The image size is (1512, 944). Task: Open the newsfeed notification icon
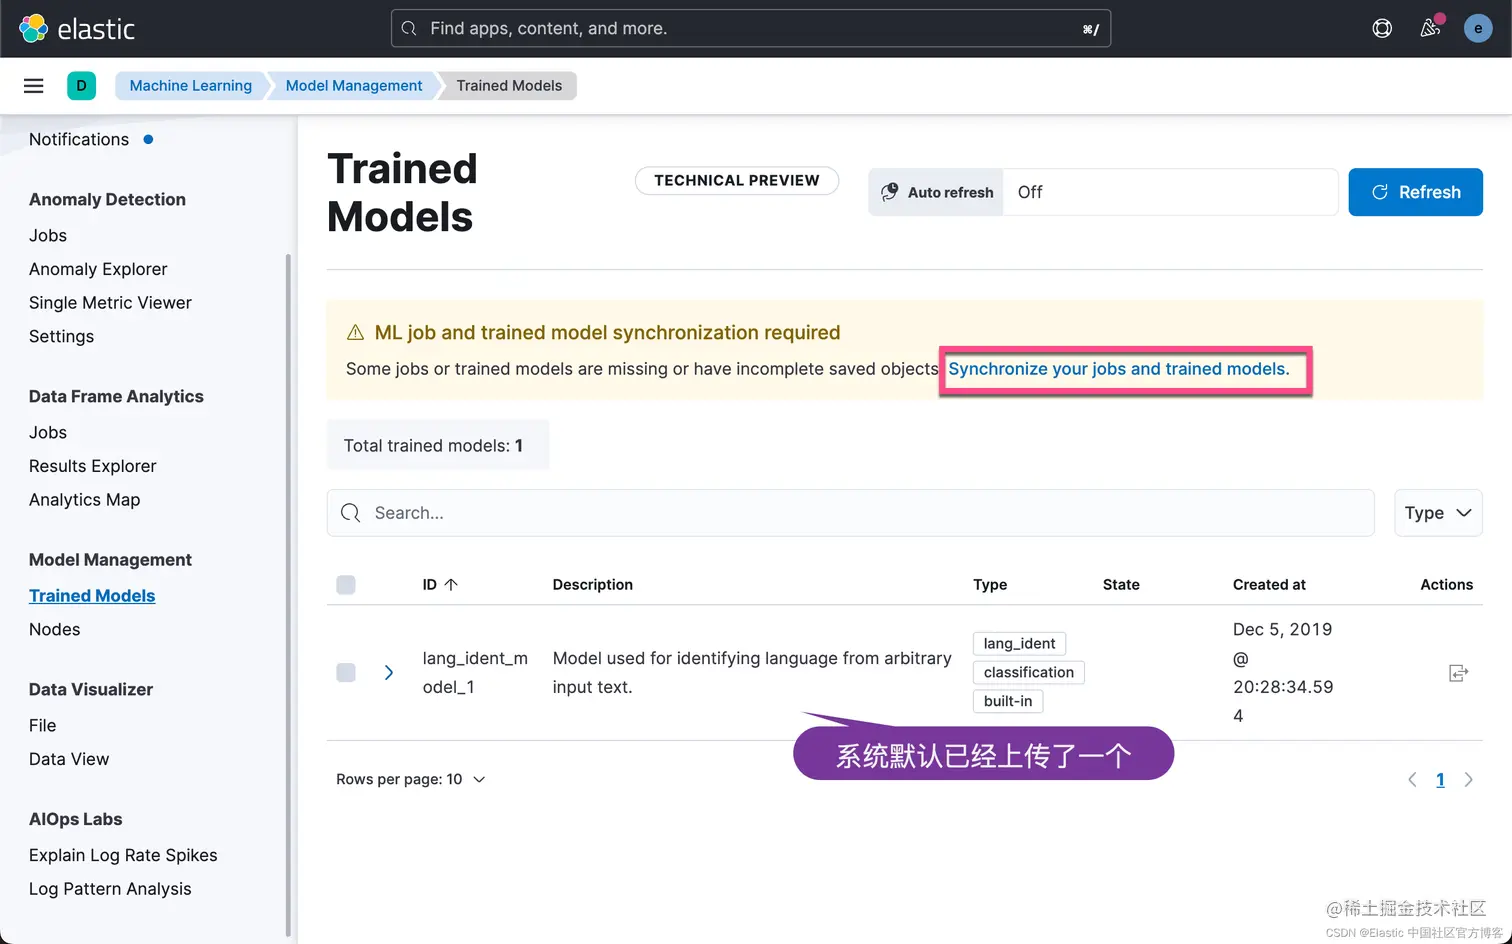click(x=1431, y=28)
